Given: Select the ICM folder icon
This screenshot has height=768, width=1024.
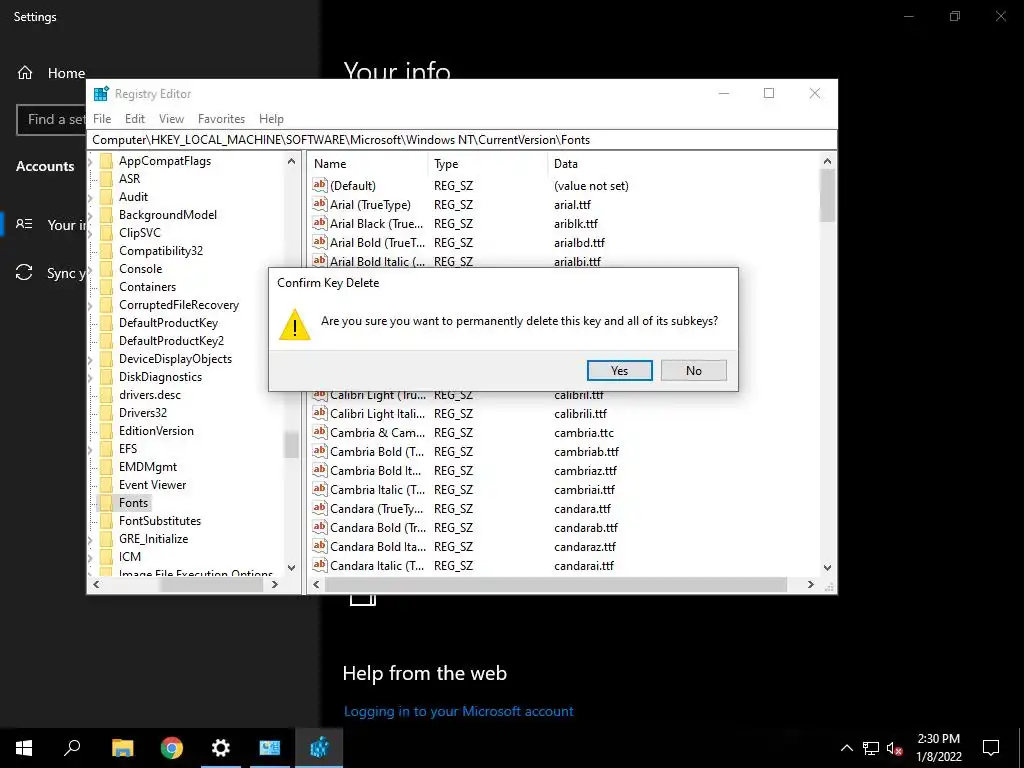Looking at the screenshot, I should click(x=106, y=556).
